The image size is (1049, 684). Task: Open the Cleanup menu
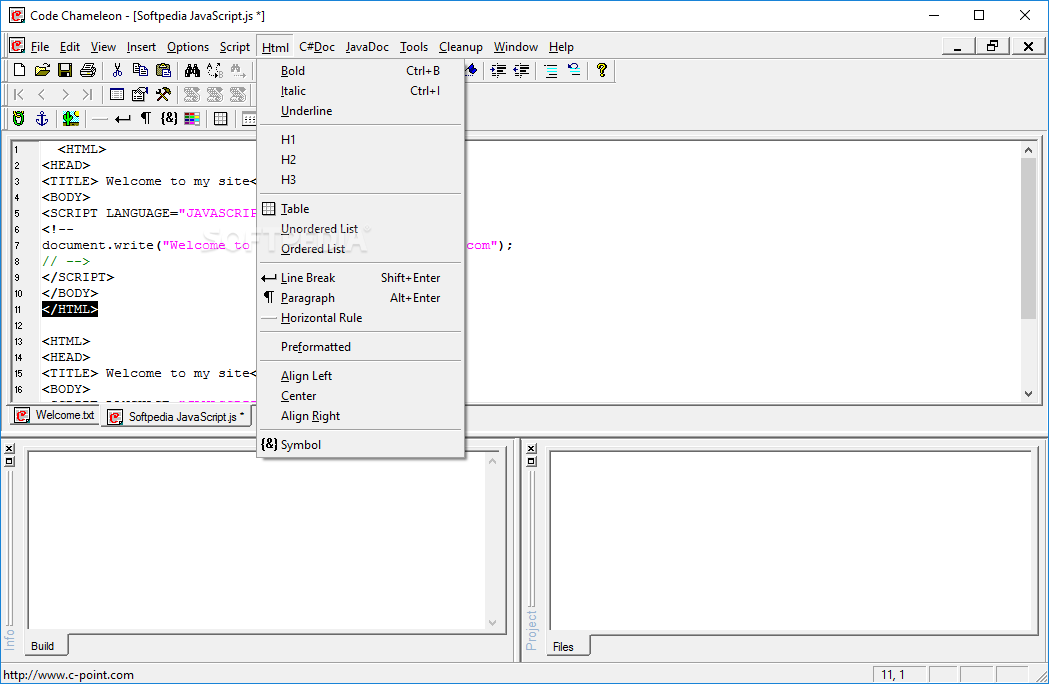tap(461, 47)
